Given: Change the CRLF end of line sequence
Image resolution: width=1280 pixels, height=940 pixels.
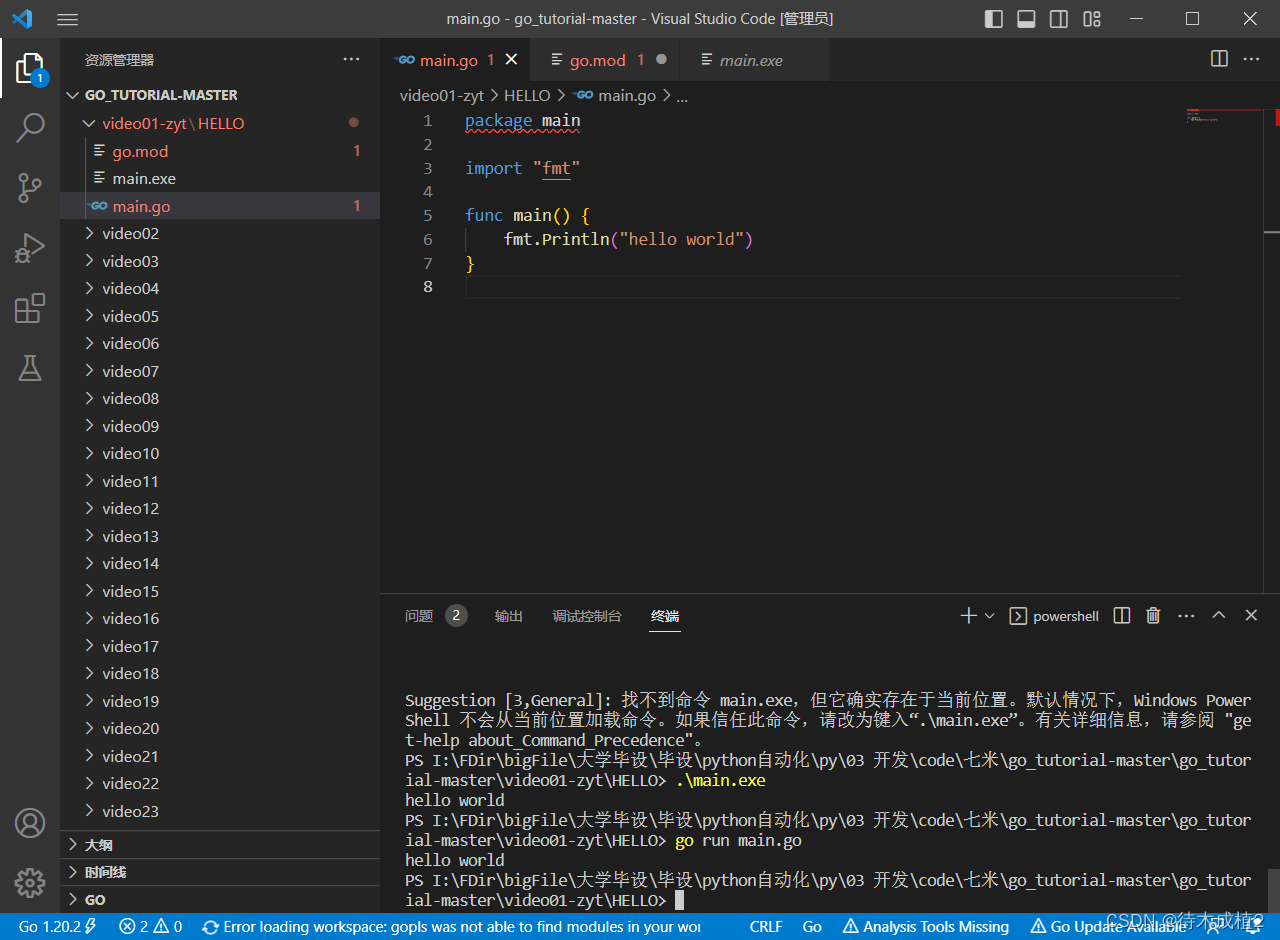Looking at the screenshot, I should (766, 927).
